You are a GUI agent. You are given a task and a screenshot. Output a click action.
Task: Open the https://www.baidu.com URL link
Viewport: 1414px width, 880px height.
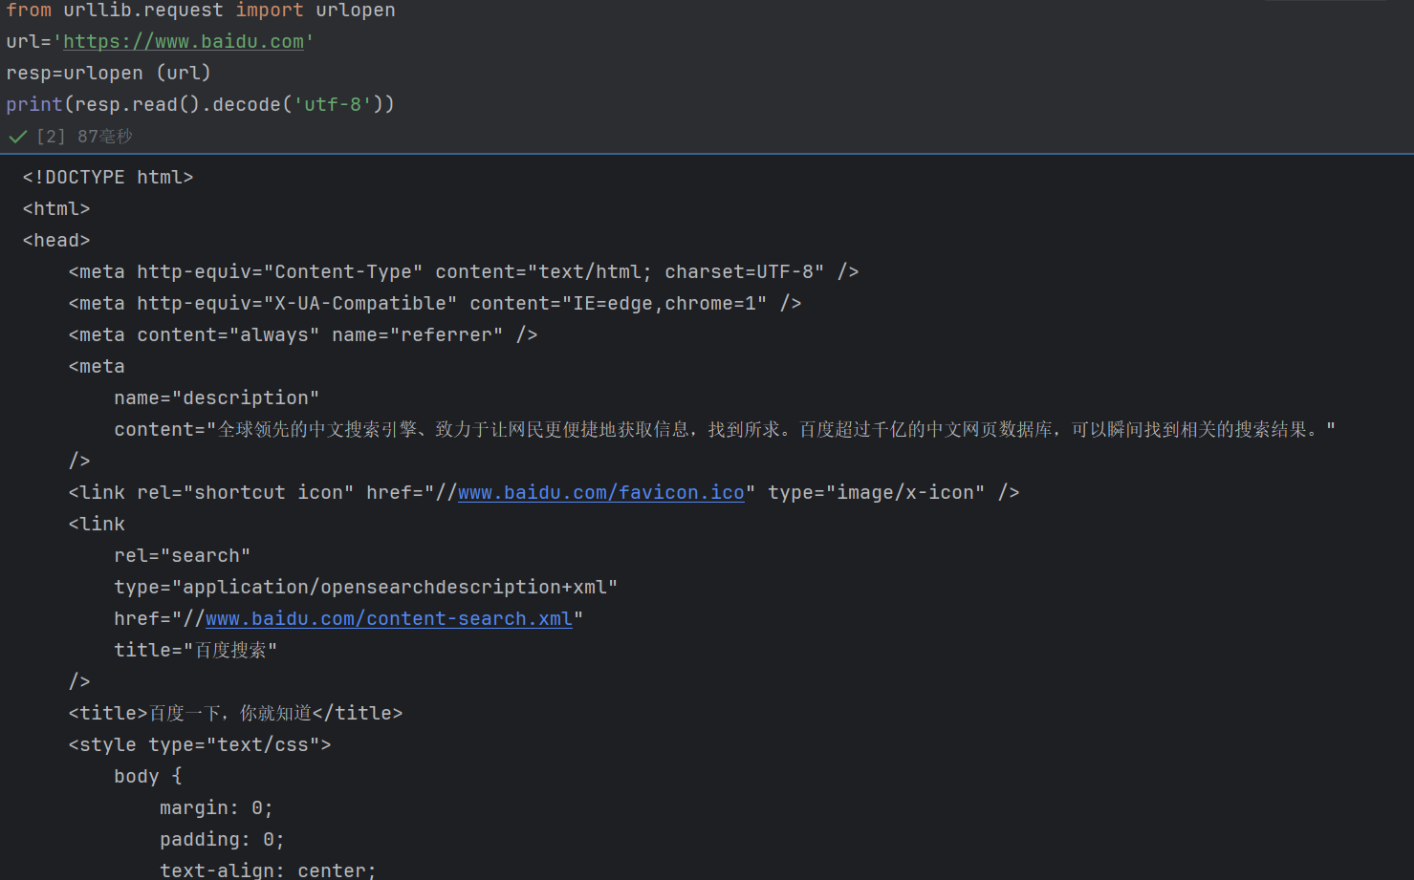(x=183, y=41)
